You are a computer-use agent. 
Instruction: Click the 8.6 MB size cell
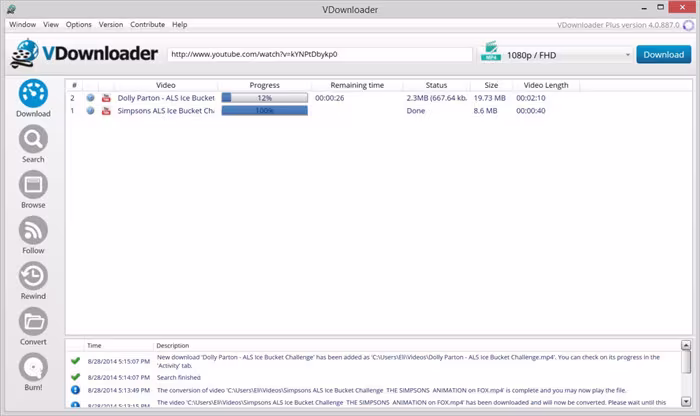point(485,111)
